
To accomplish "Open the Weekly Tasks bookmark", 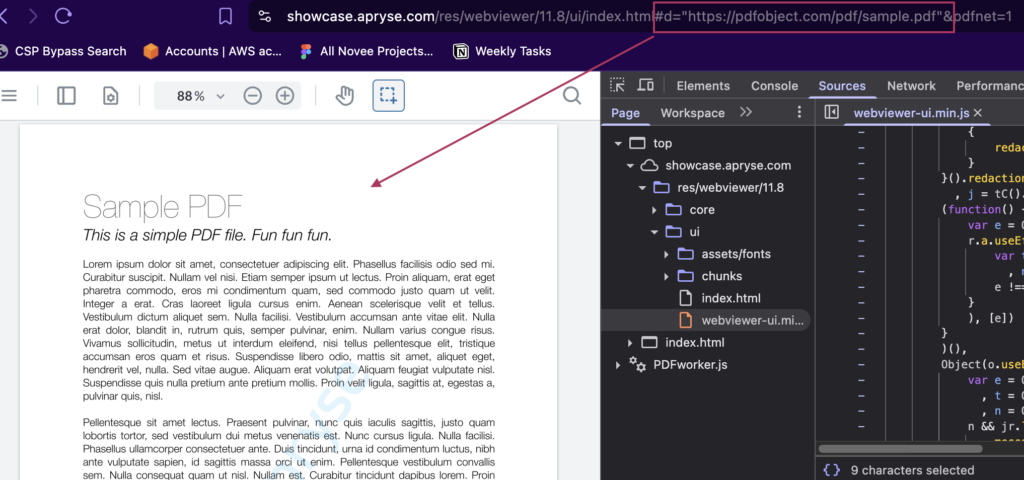I will click(x=502, y=51).
